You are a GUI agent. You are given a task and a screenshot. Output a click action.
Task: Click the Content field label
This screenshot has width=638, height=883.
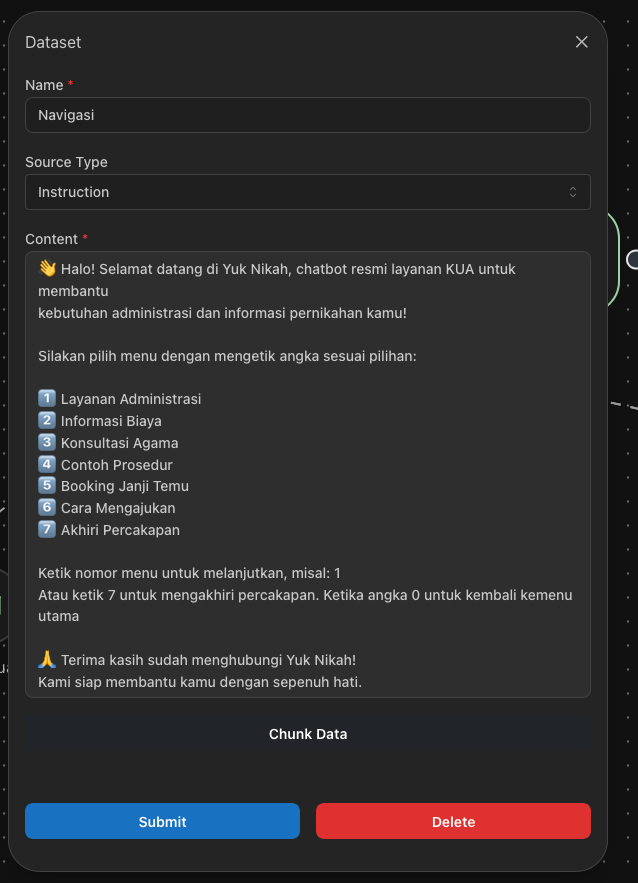pos(51,239)
